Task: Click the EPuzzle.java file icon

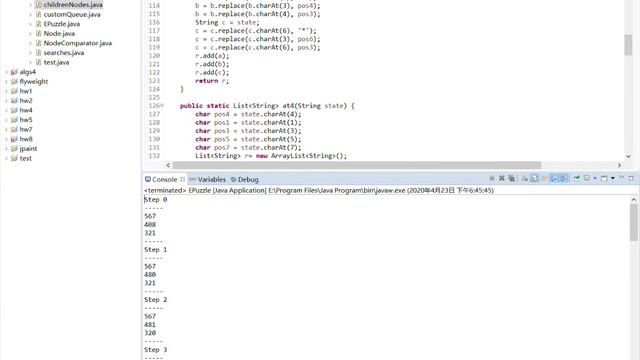Action: tap(38, 24)
